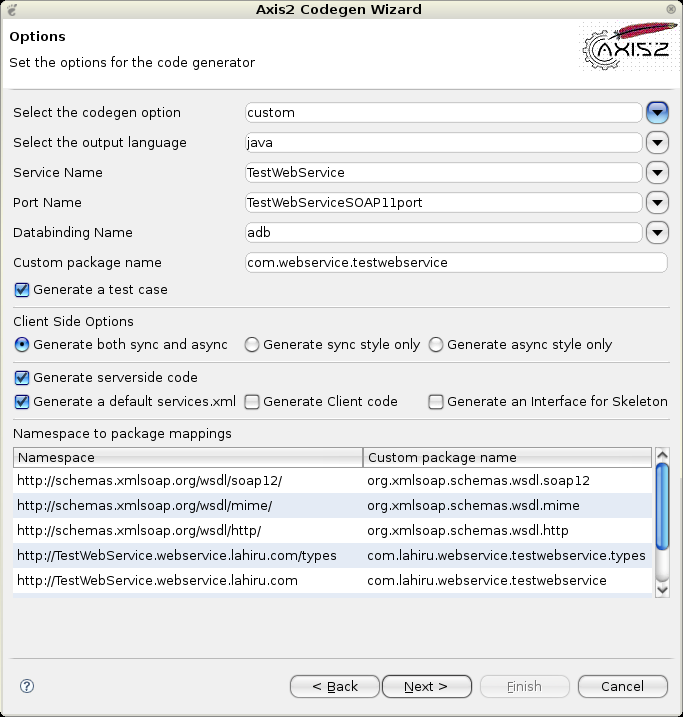
Task: Disable Generate serverside code checkbox
Action: click(22, 378)
